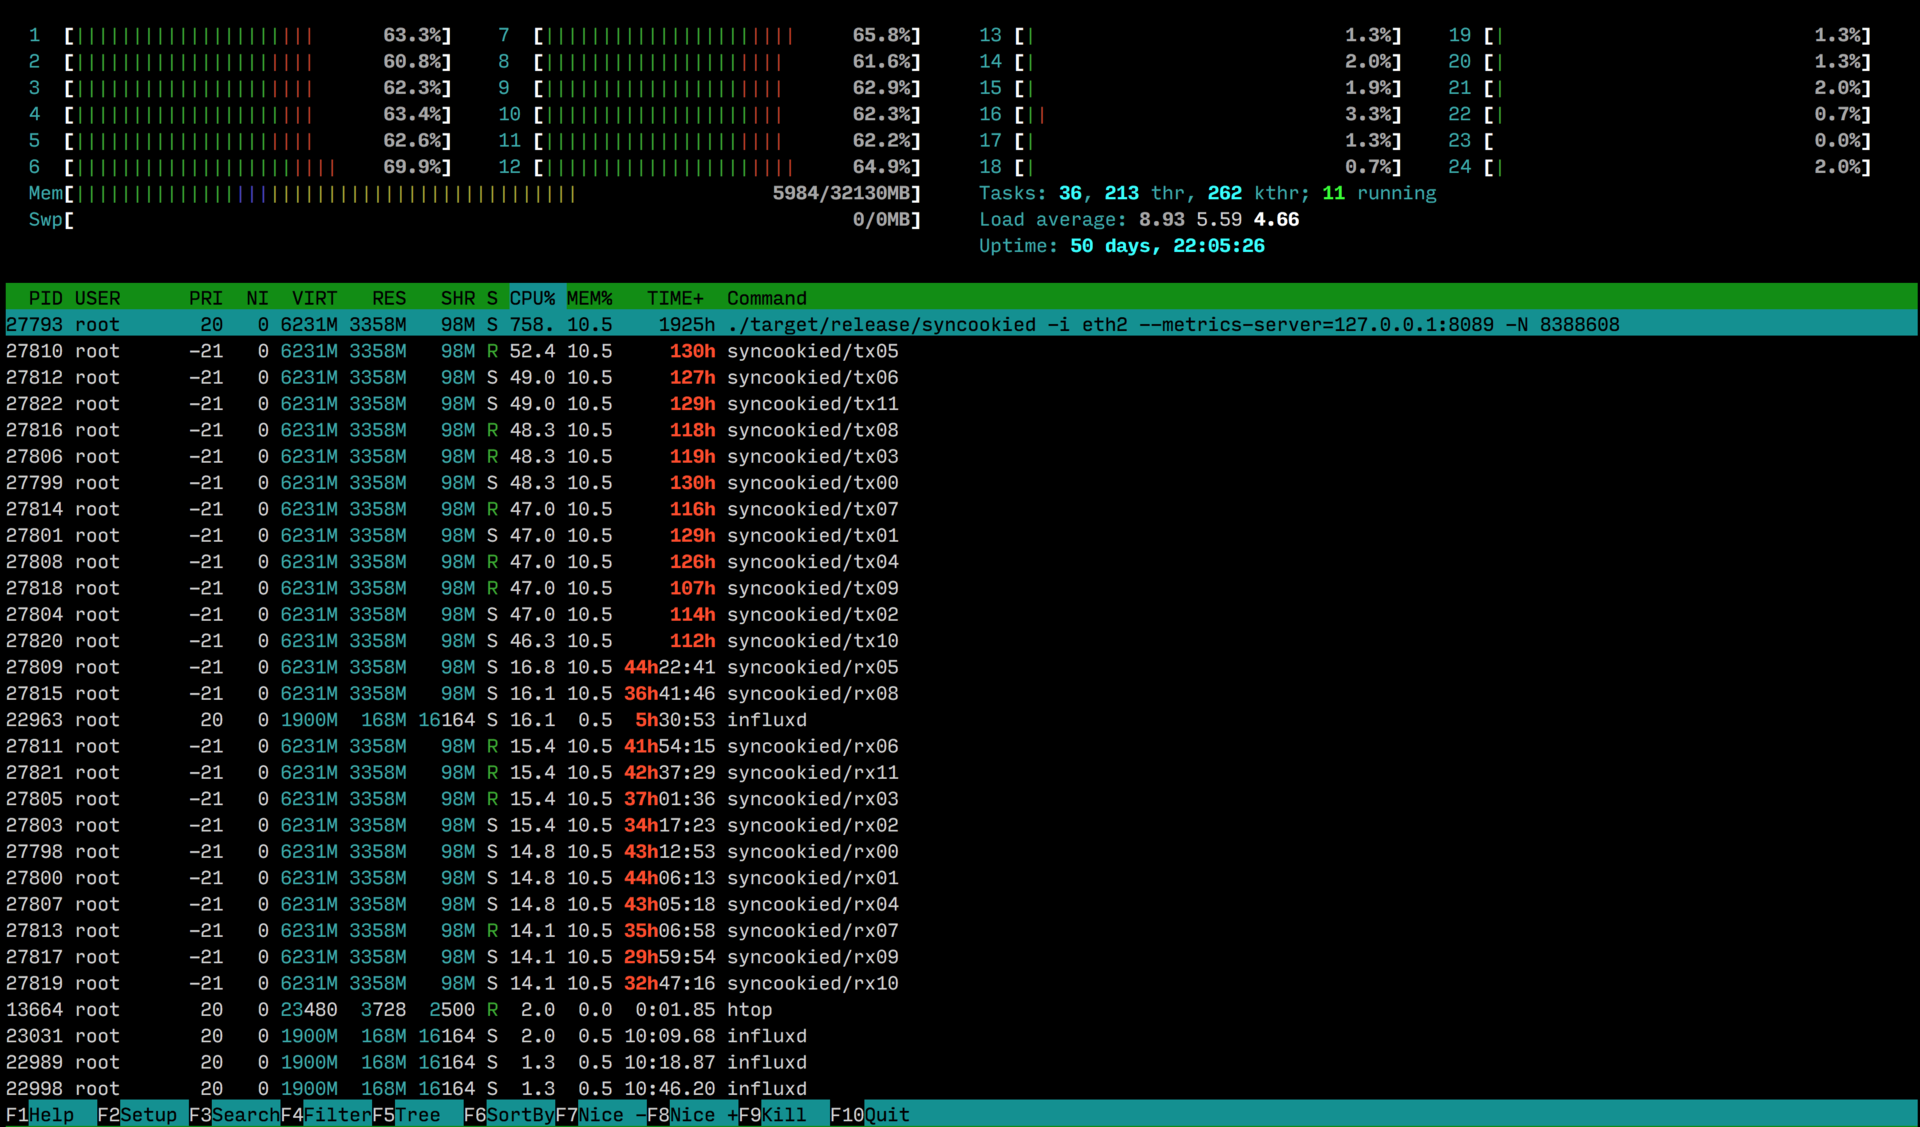Switch to Tree view using F5
This screenshot has width=1920, height=1127.
(410, 1114)
